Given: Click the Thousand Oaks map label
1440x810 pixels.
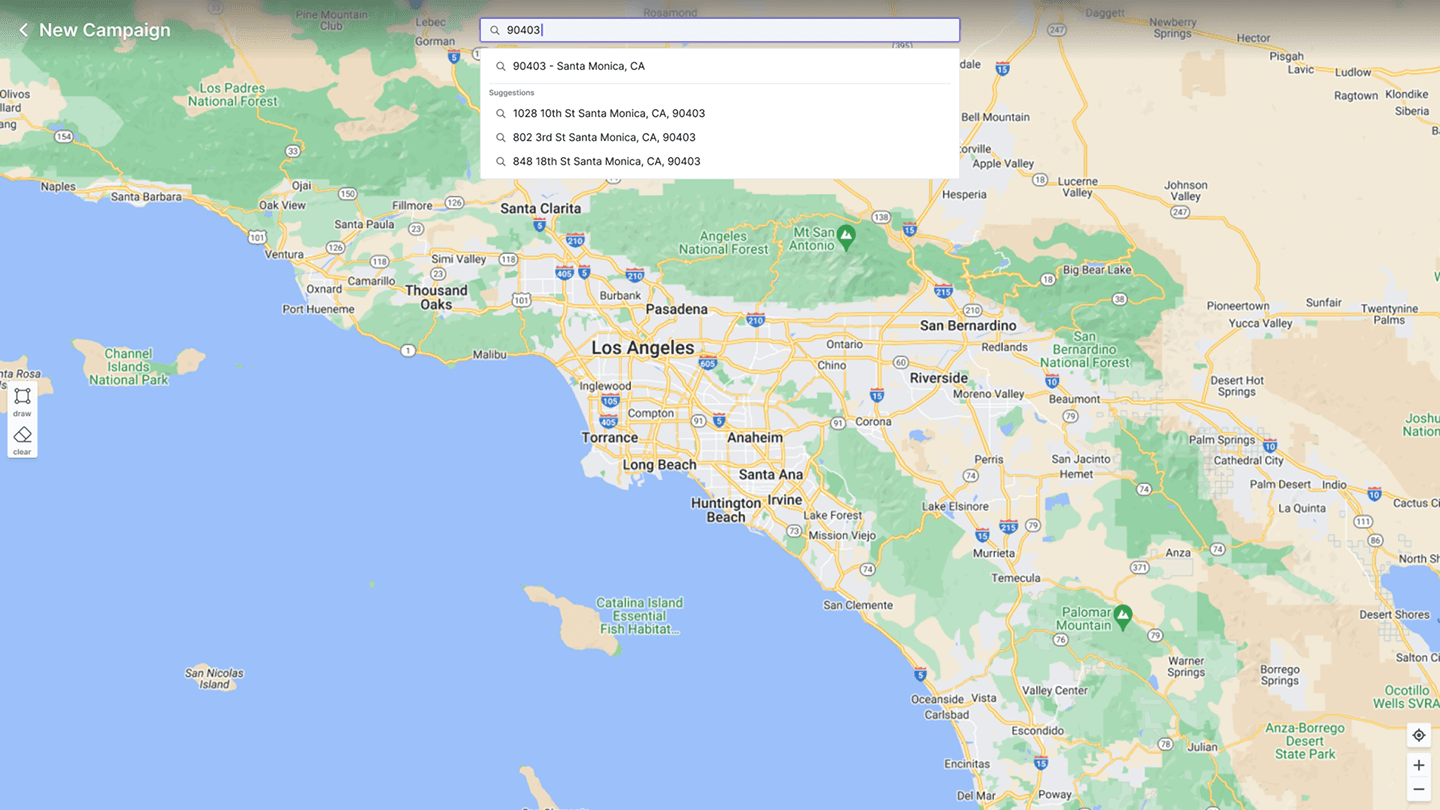Looking at the screenshot, I should (x=436, y=297).
